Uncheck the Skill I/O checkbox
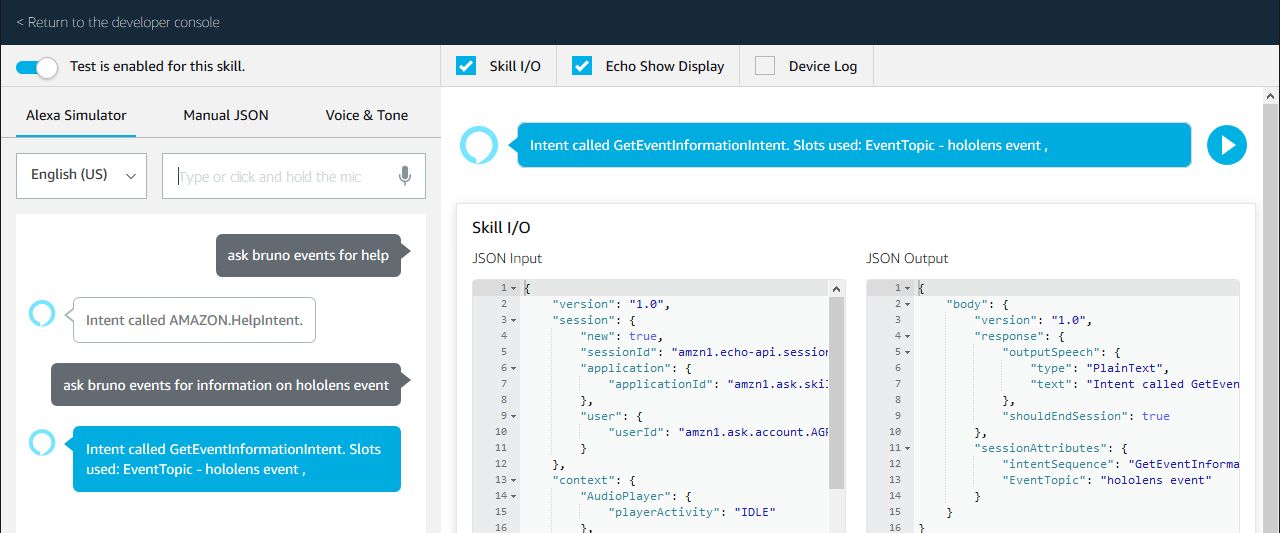The image size is (1280, 533). pos(466,66)
